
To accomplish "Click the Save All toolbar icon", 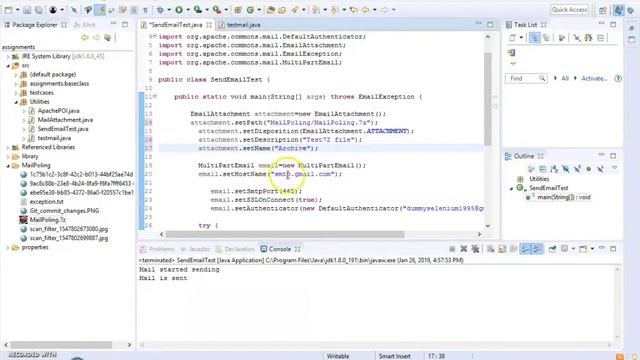I will 38,10.
